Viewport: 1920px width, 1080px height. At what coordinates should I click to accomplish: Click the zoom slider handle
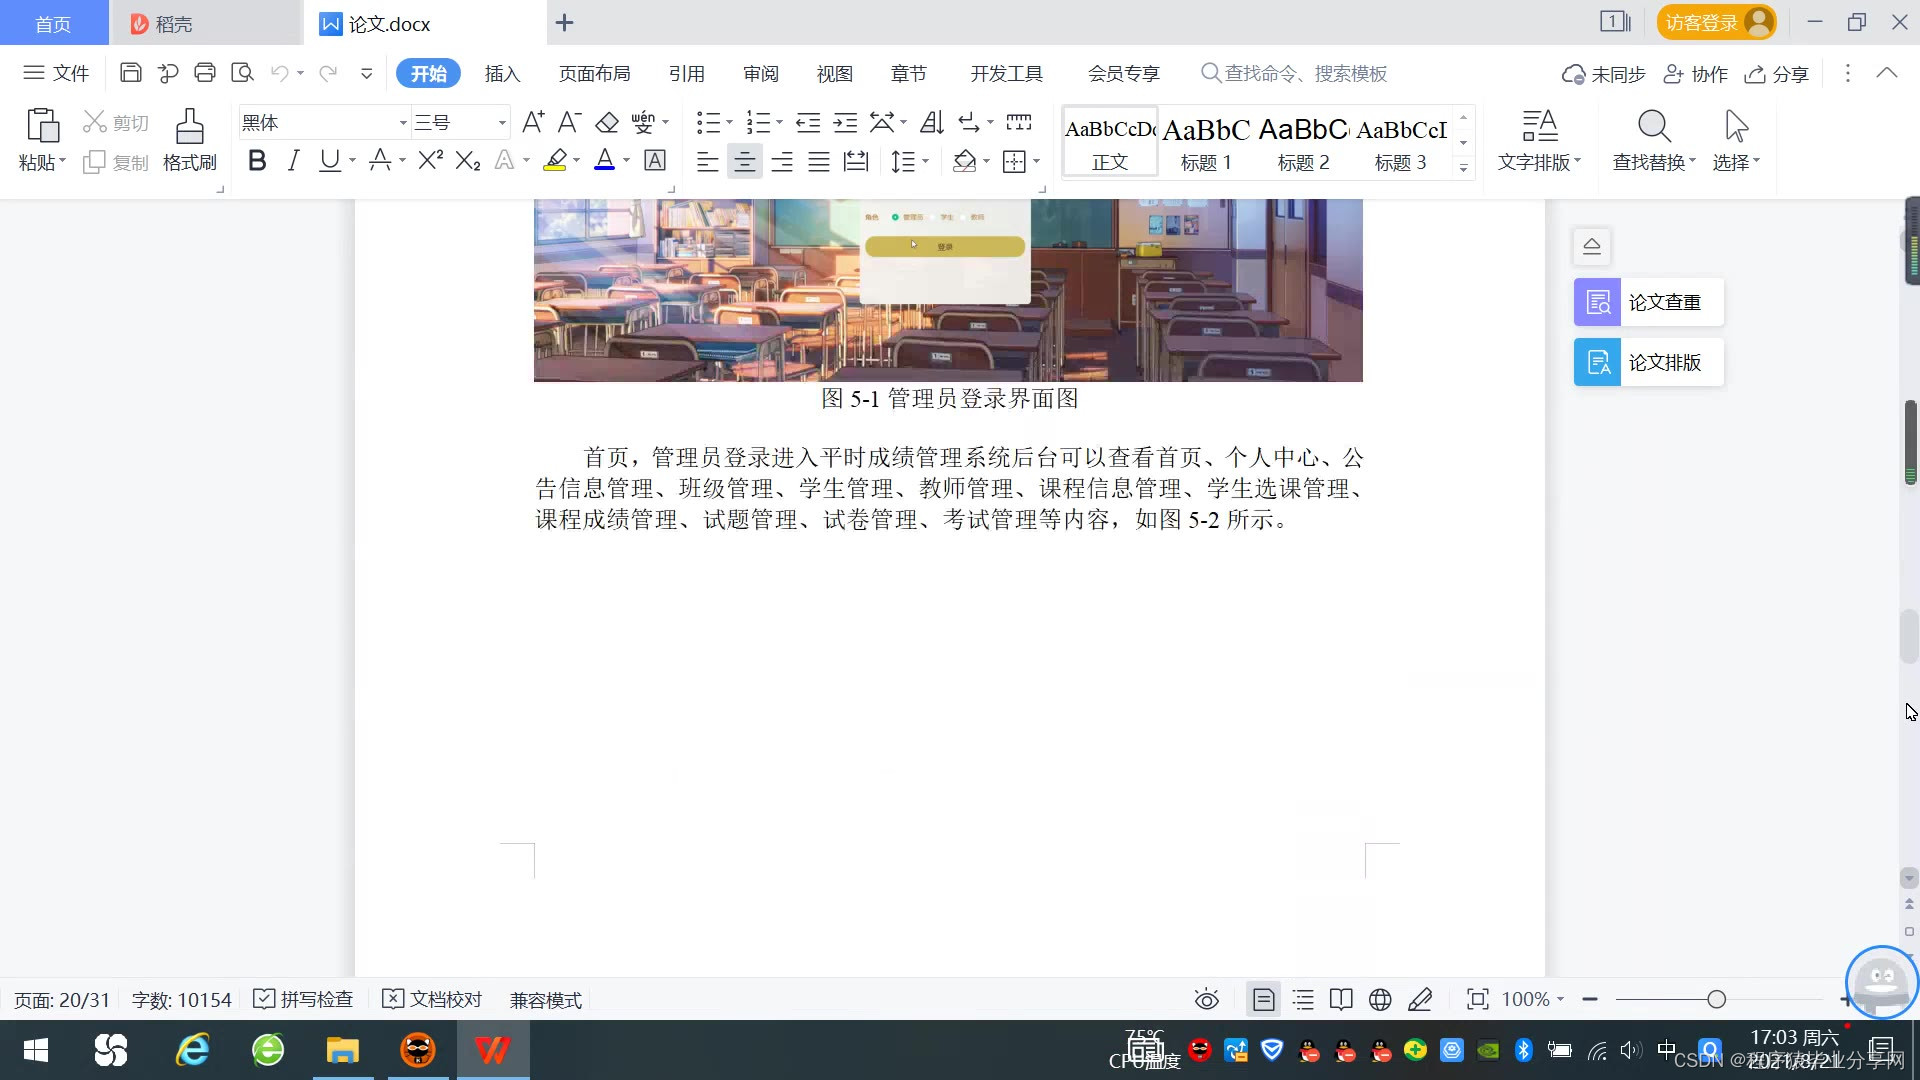1716,999
